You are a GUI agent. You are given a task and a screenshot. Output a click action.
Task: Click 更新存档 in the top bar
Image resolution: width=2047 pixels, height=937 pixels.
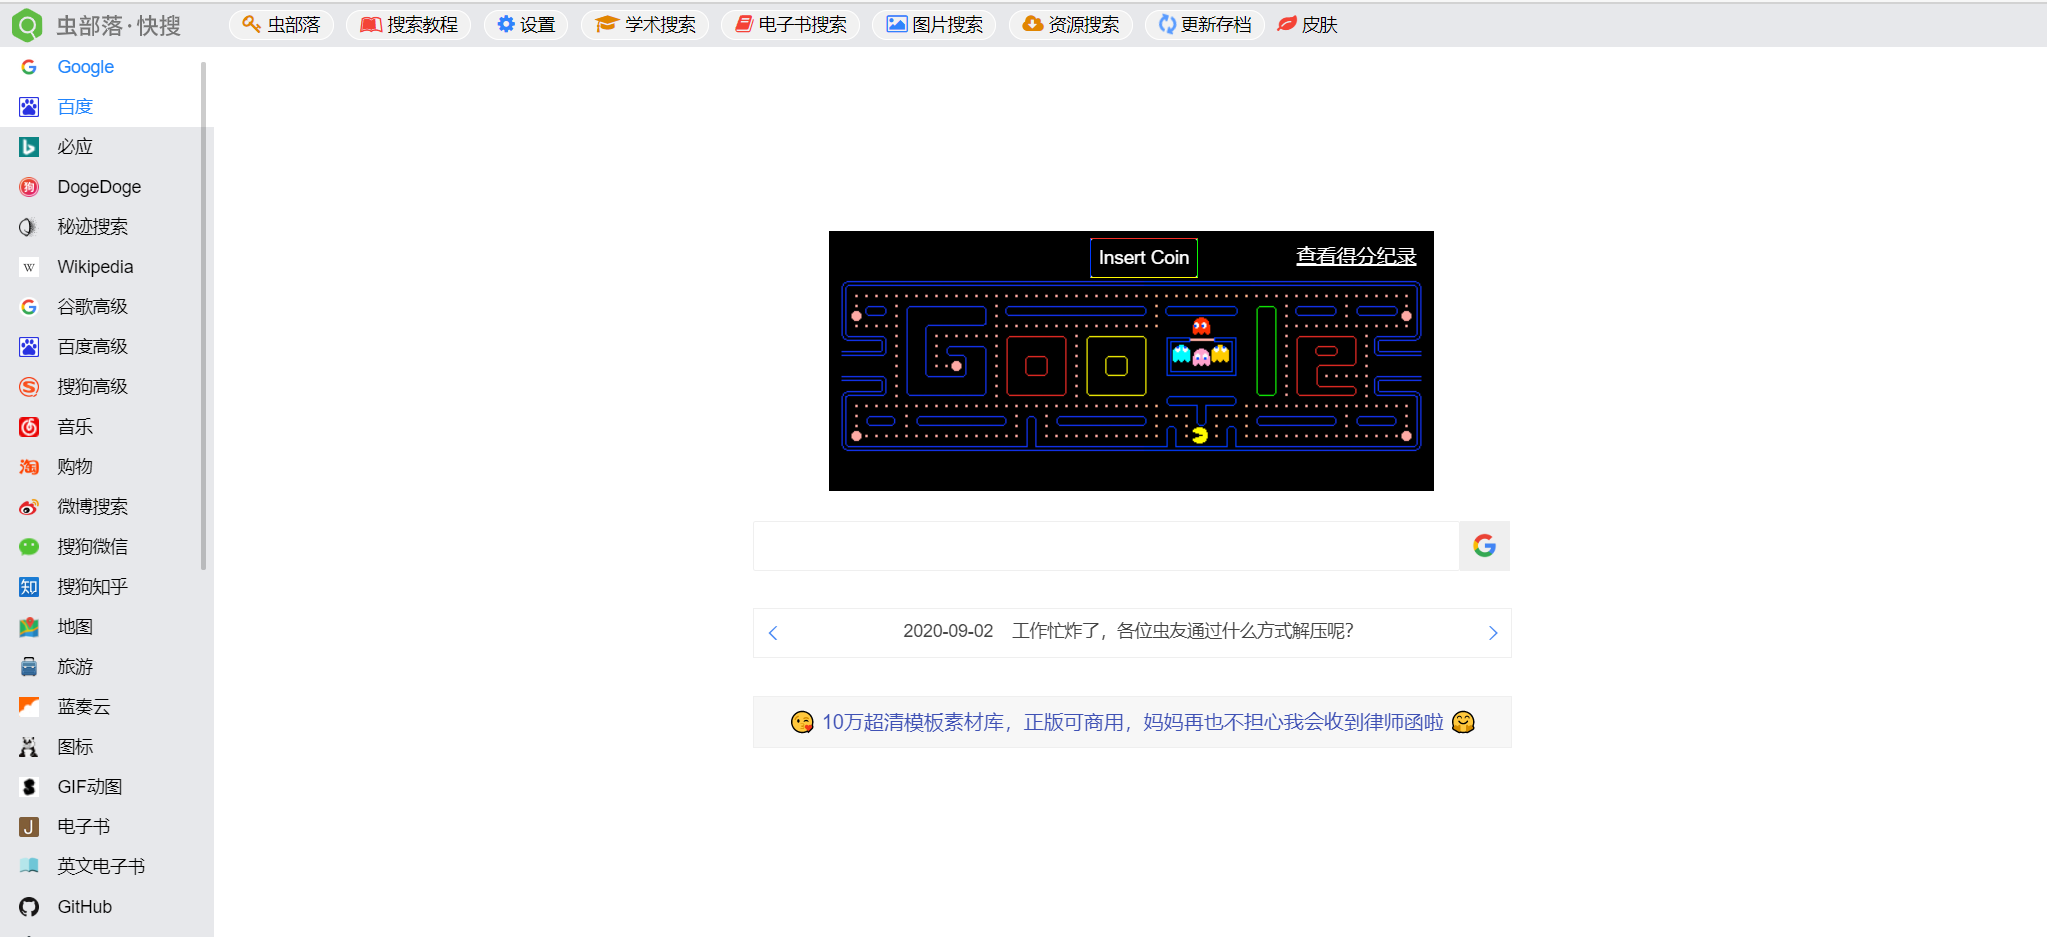point(1205,25)
